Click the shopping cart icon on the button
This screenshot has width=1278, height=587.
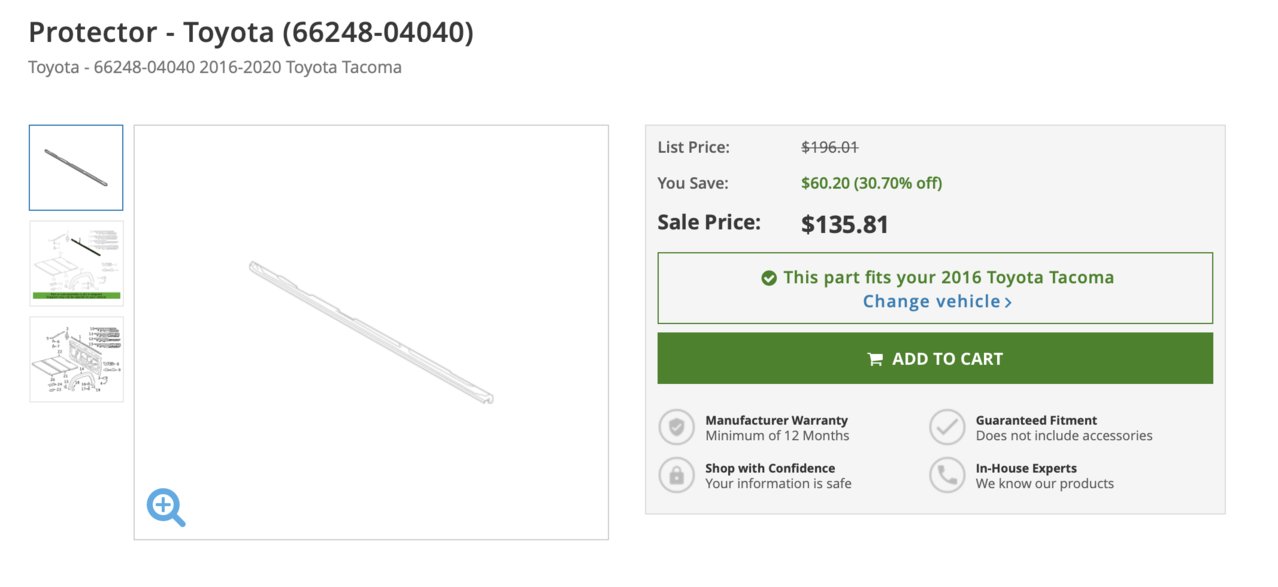[875, 359]
